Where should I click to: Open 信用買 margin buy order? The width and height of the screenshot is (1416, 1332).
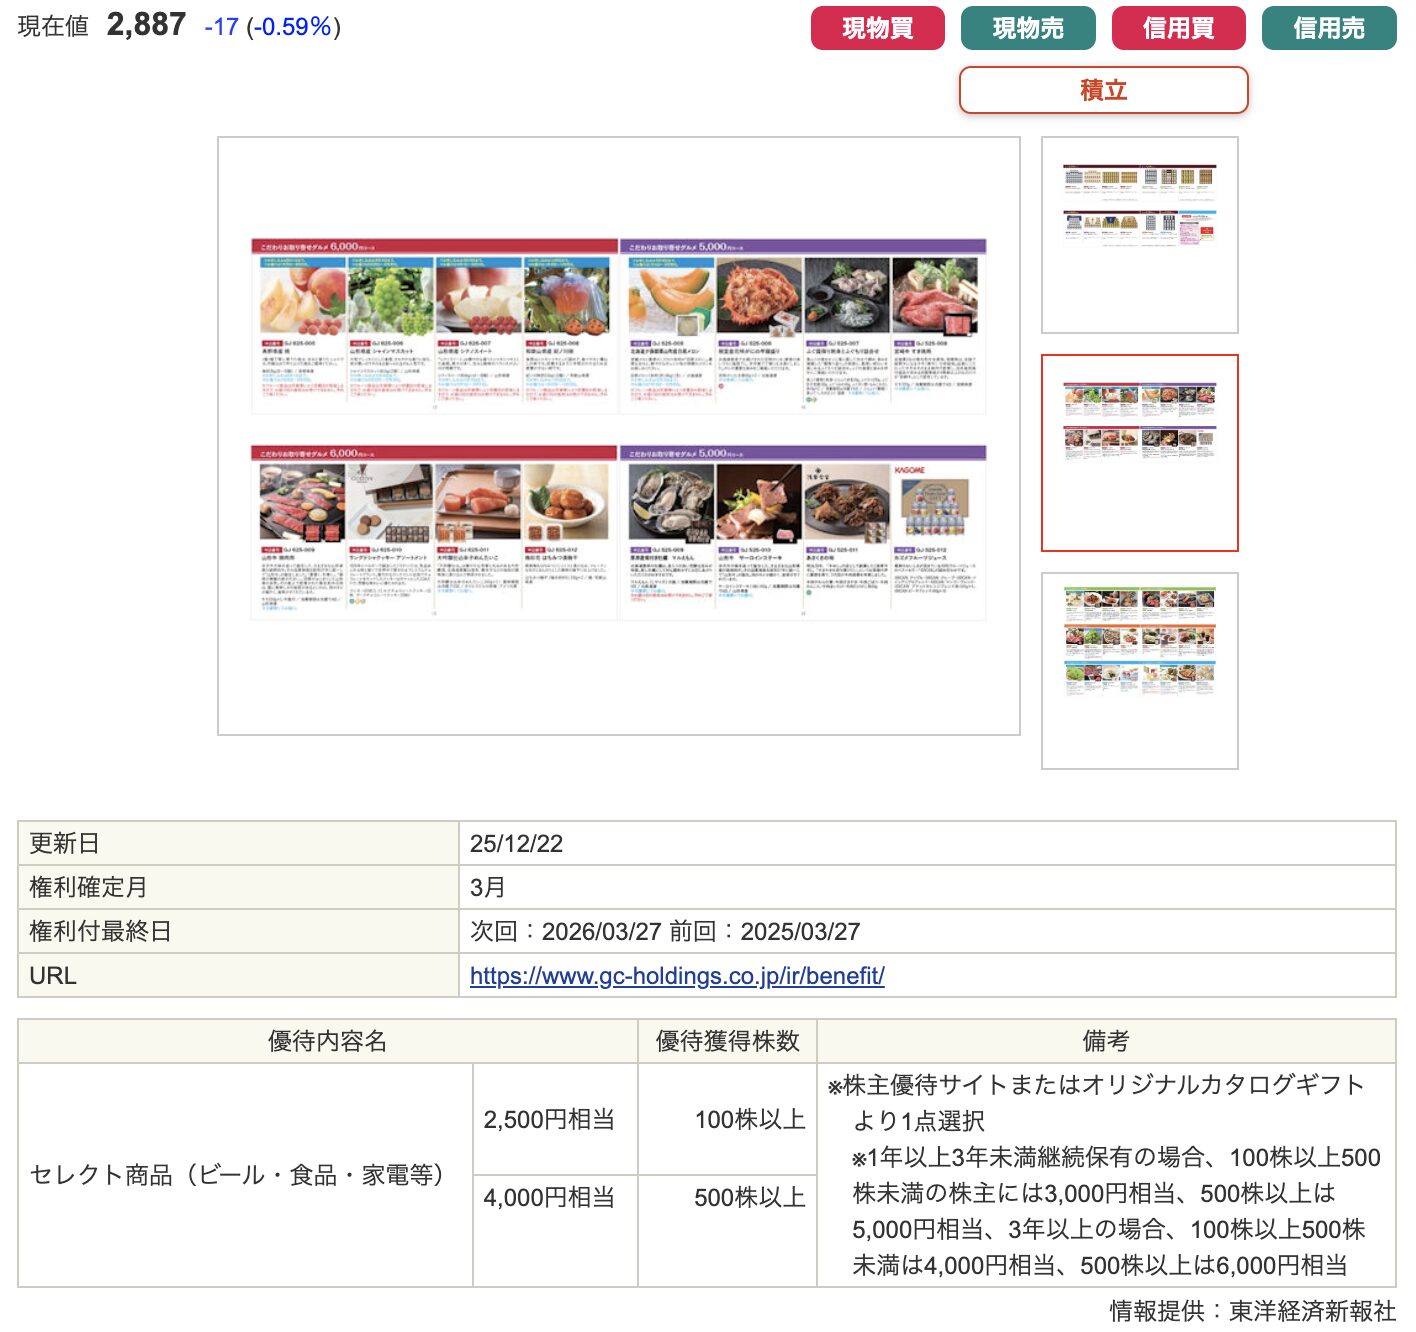1178,28
